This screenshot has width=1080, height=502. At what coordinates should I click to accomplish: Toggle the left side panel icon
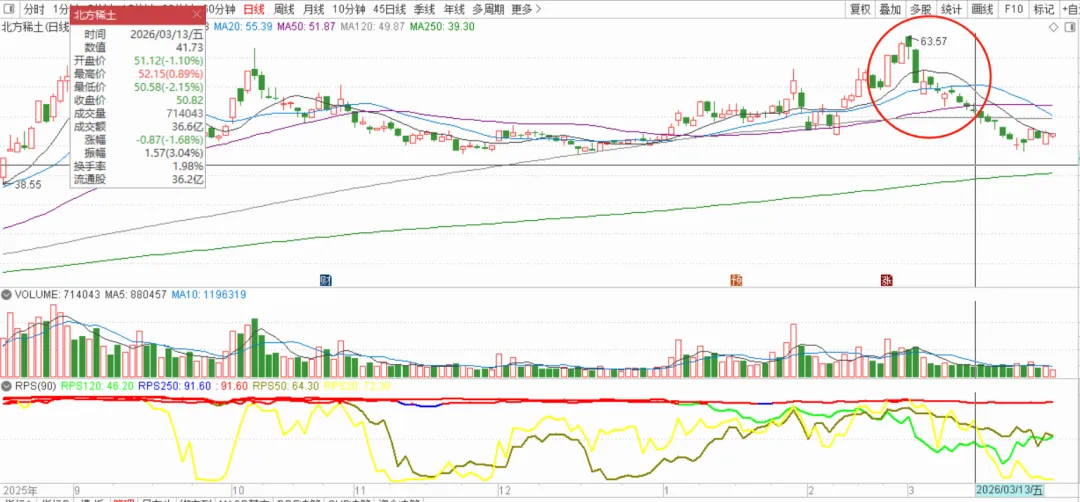8,9
